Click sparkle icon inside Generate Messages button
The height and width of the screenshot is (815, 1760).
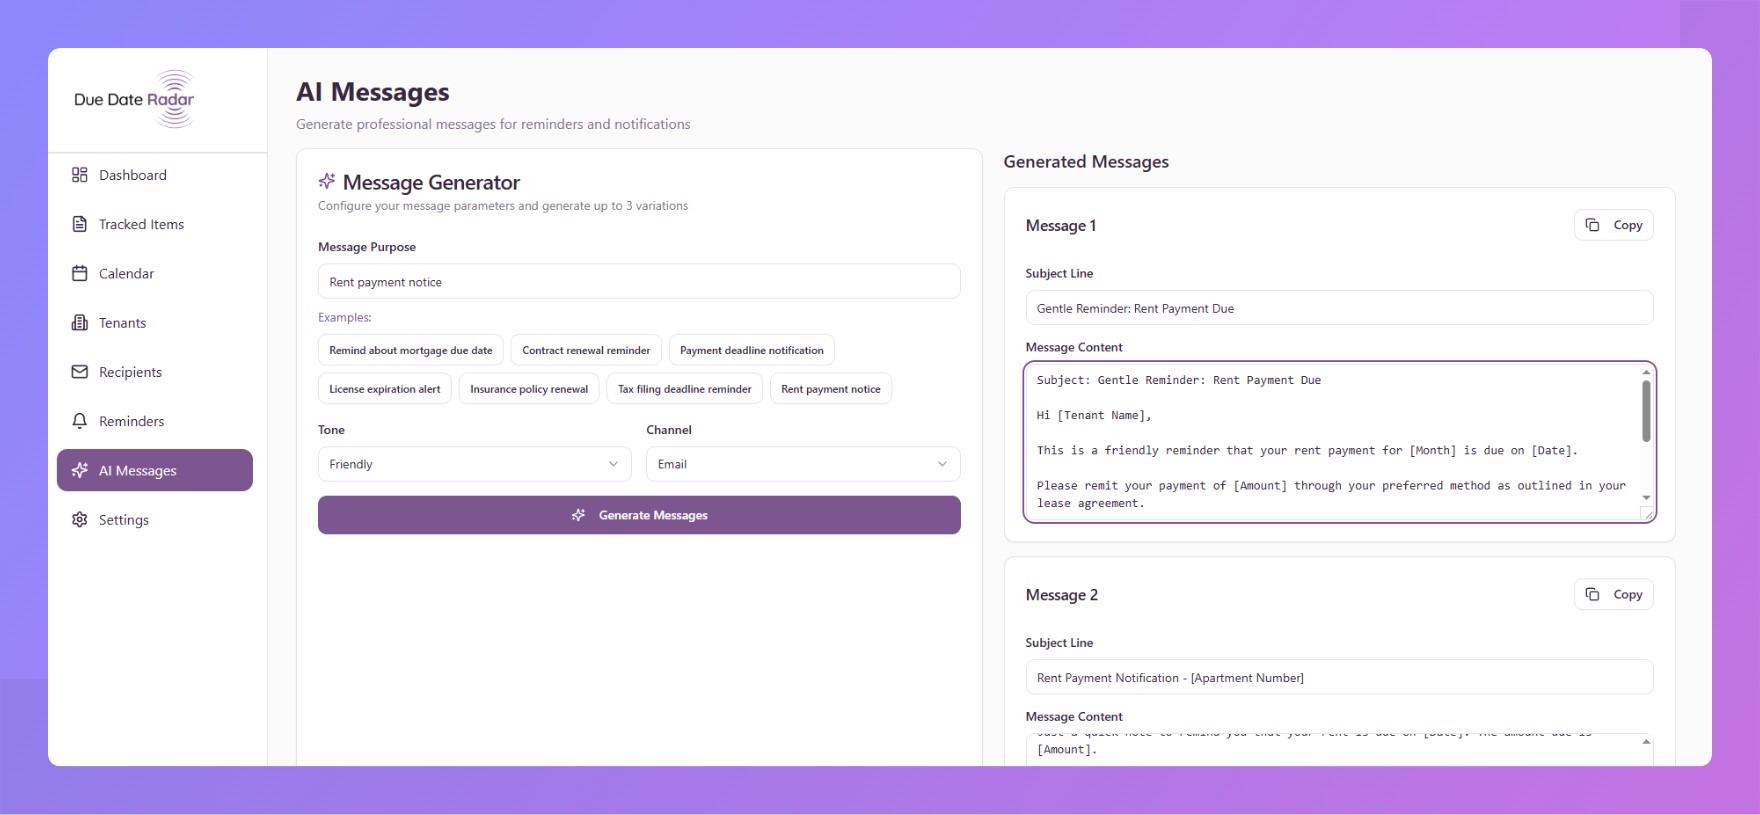[578, 515]
